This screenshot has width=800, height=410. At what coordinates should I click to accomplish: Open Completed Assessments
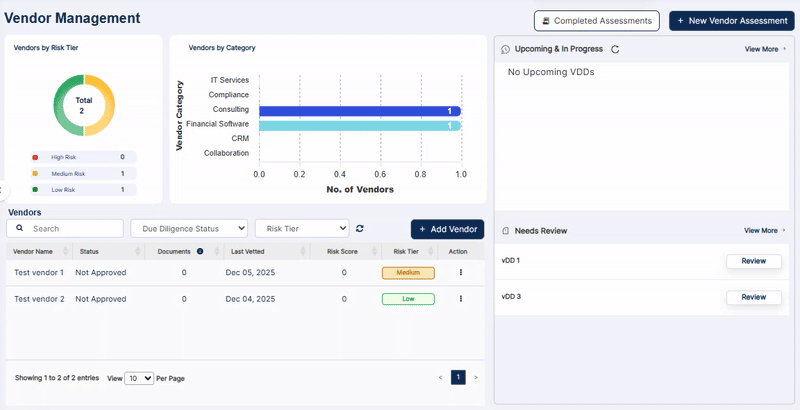(x=597, y=21)
